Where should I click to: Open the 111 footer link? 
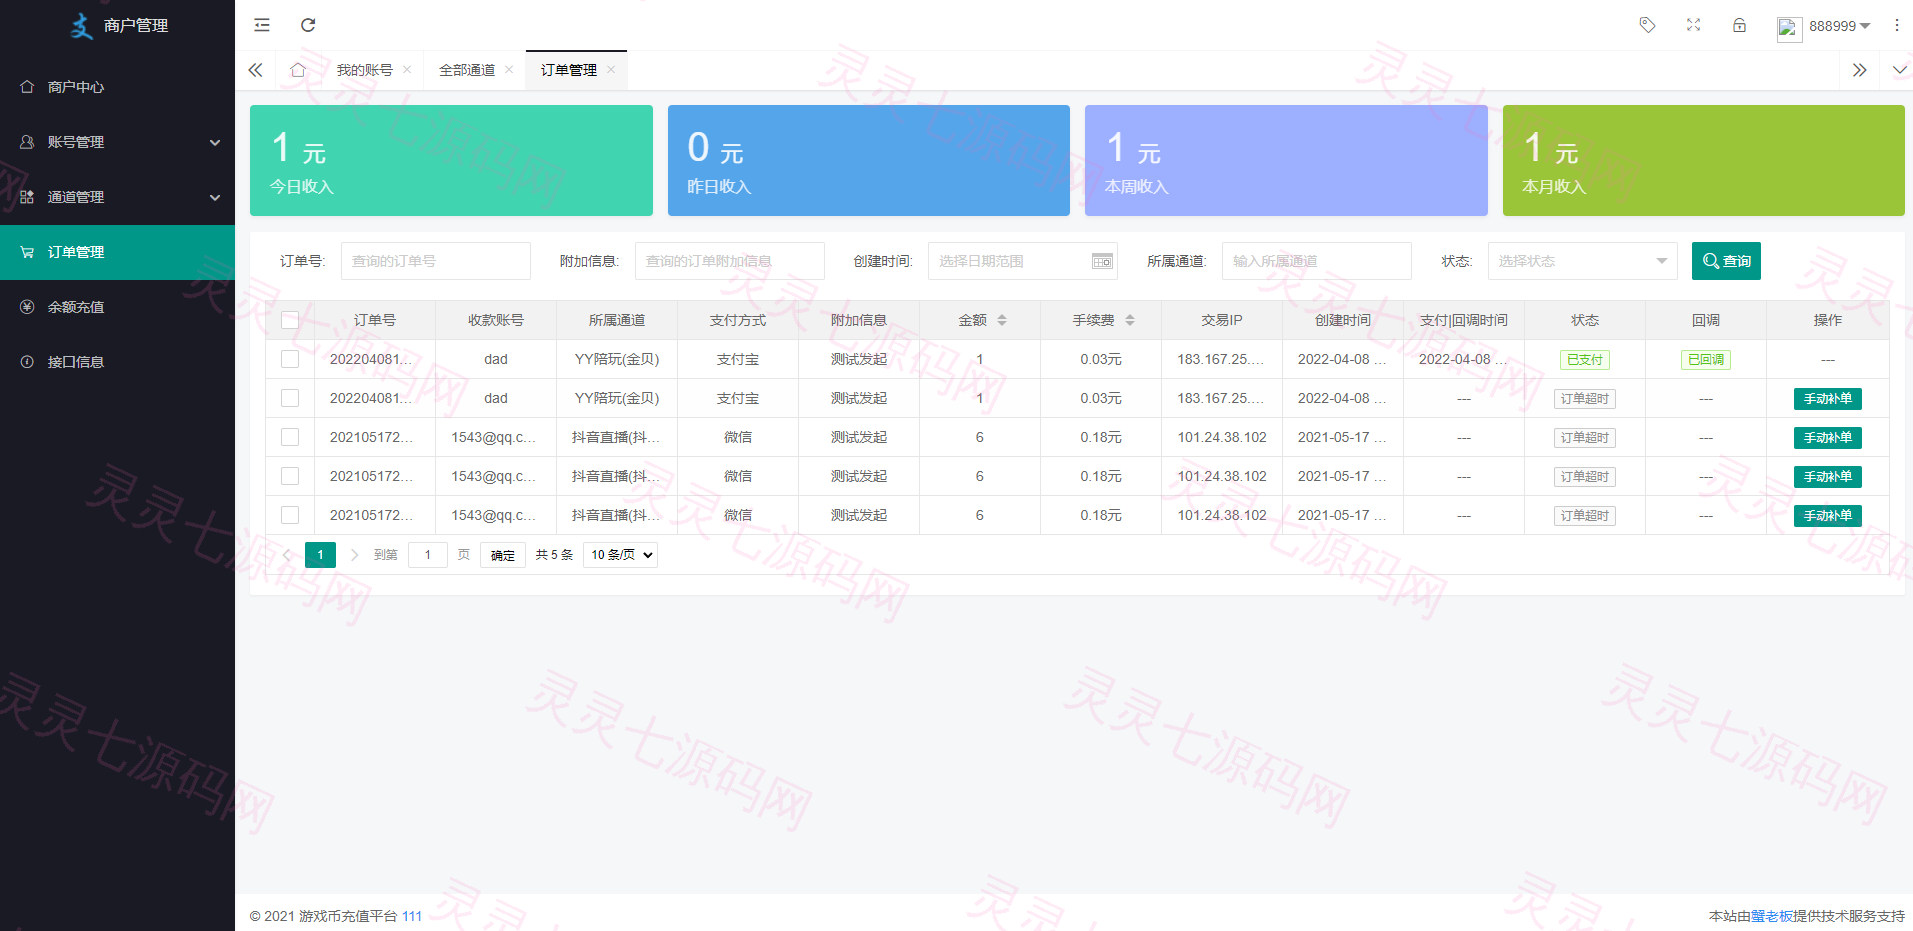(412, 916)
